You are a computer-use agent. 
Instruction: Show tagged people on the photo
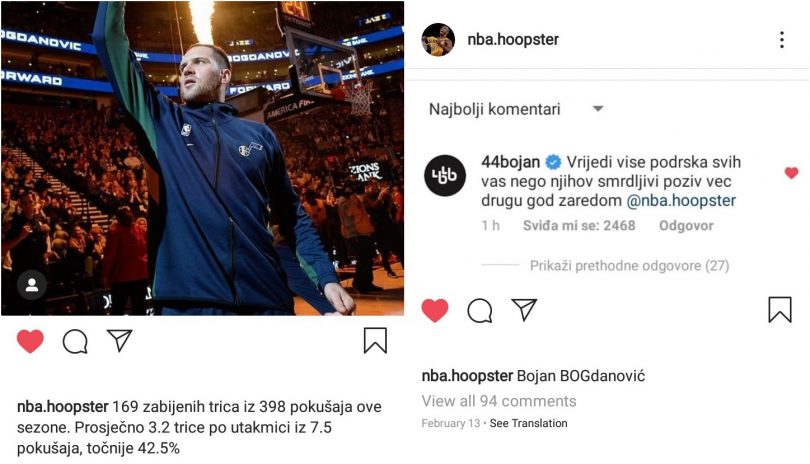(x=32, y=285)
